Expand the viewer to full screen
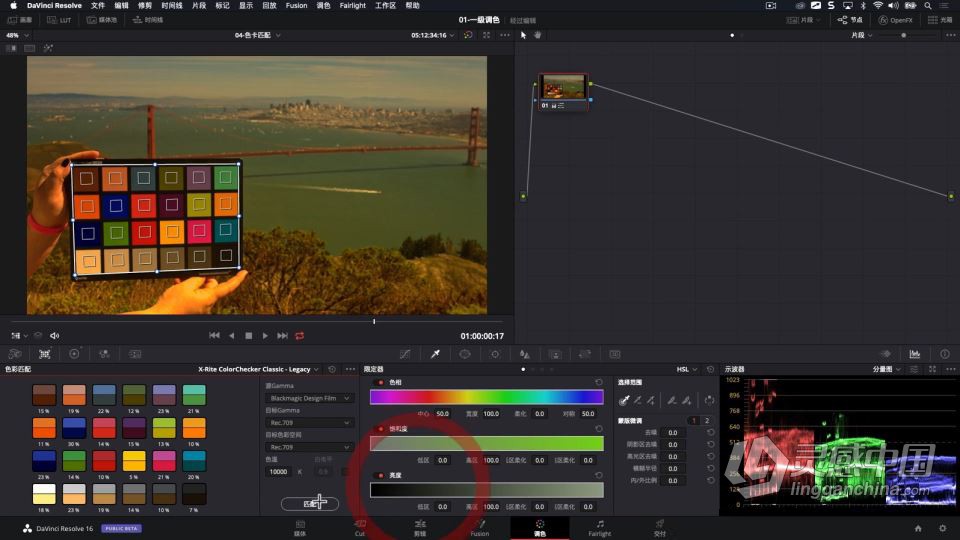960x540 pixels. pyautogui.click(x=486, y=36)
